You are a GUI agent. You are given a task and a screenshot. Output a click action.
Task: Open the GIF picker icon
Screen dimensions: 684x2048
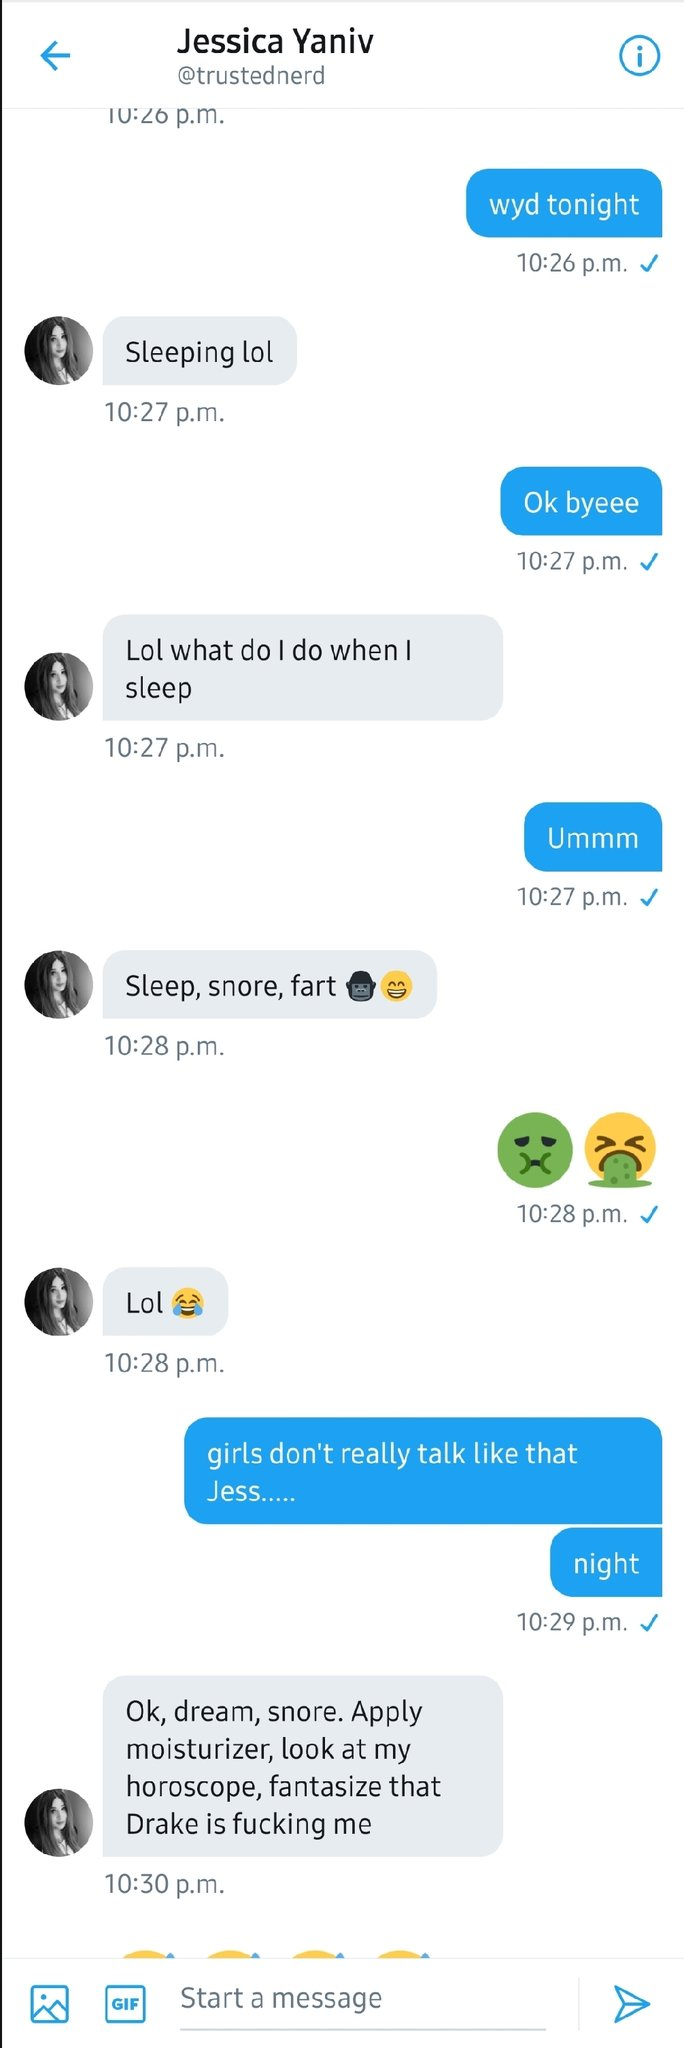(125, 2004)
